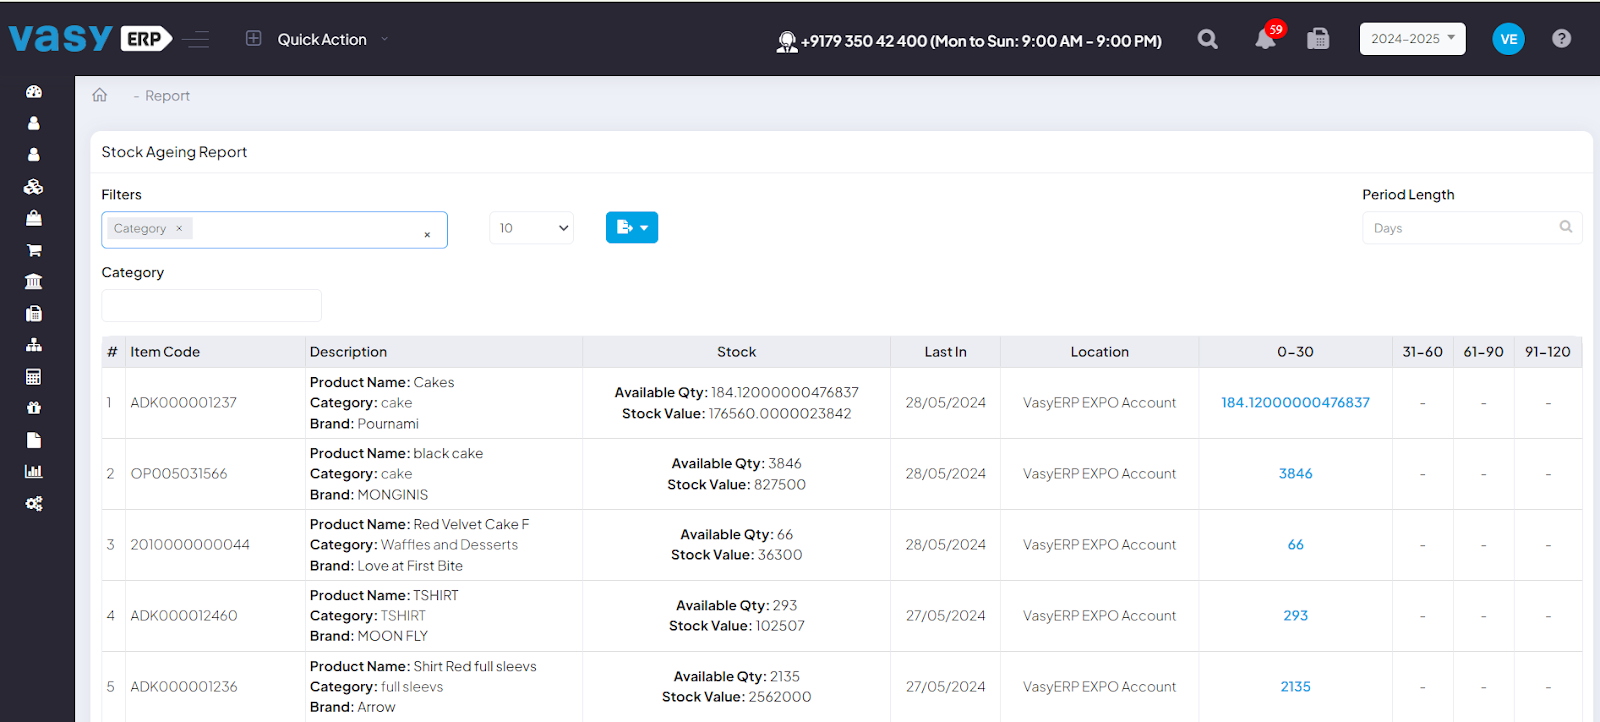Open the fax machine icon in sidebar
This screenshot has width=1600, height=722.
click(34, 313)
